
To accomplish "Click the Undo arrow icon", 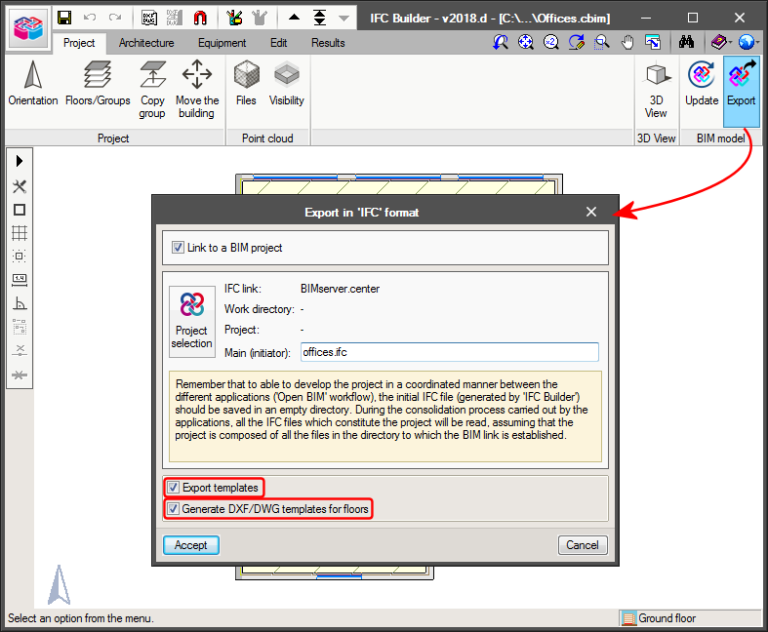I will (x=90, y=18).
